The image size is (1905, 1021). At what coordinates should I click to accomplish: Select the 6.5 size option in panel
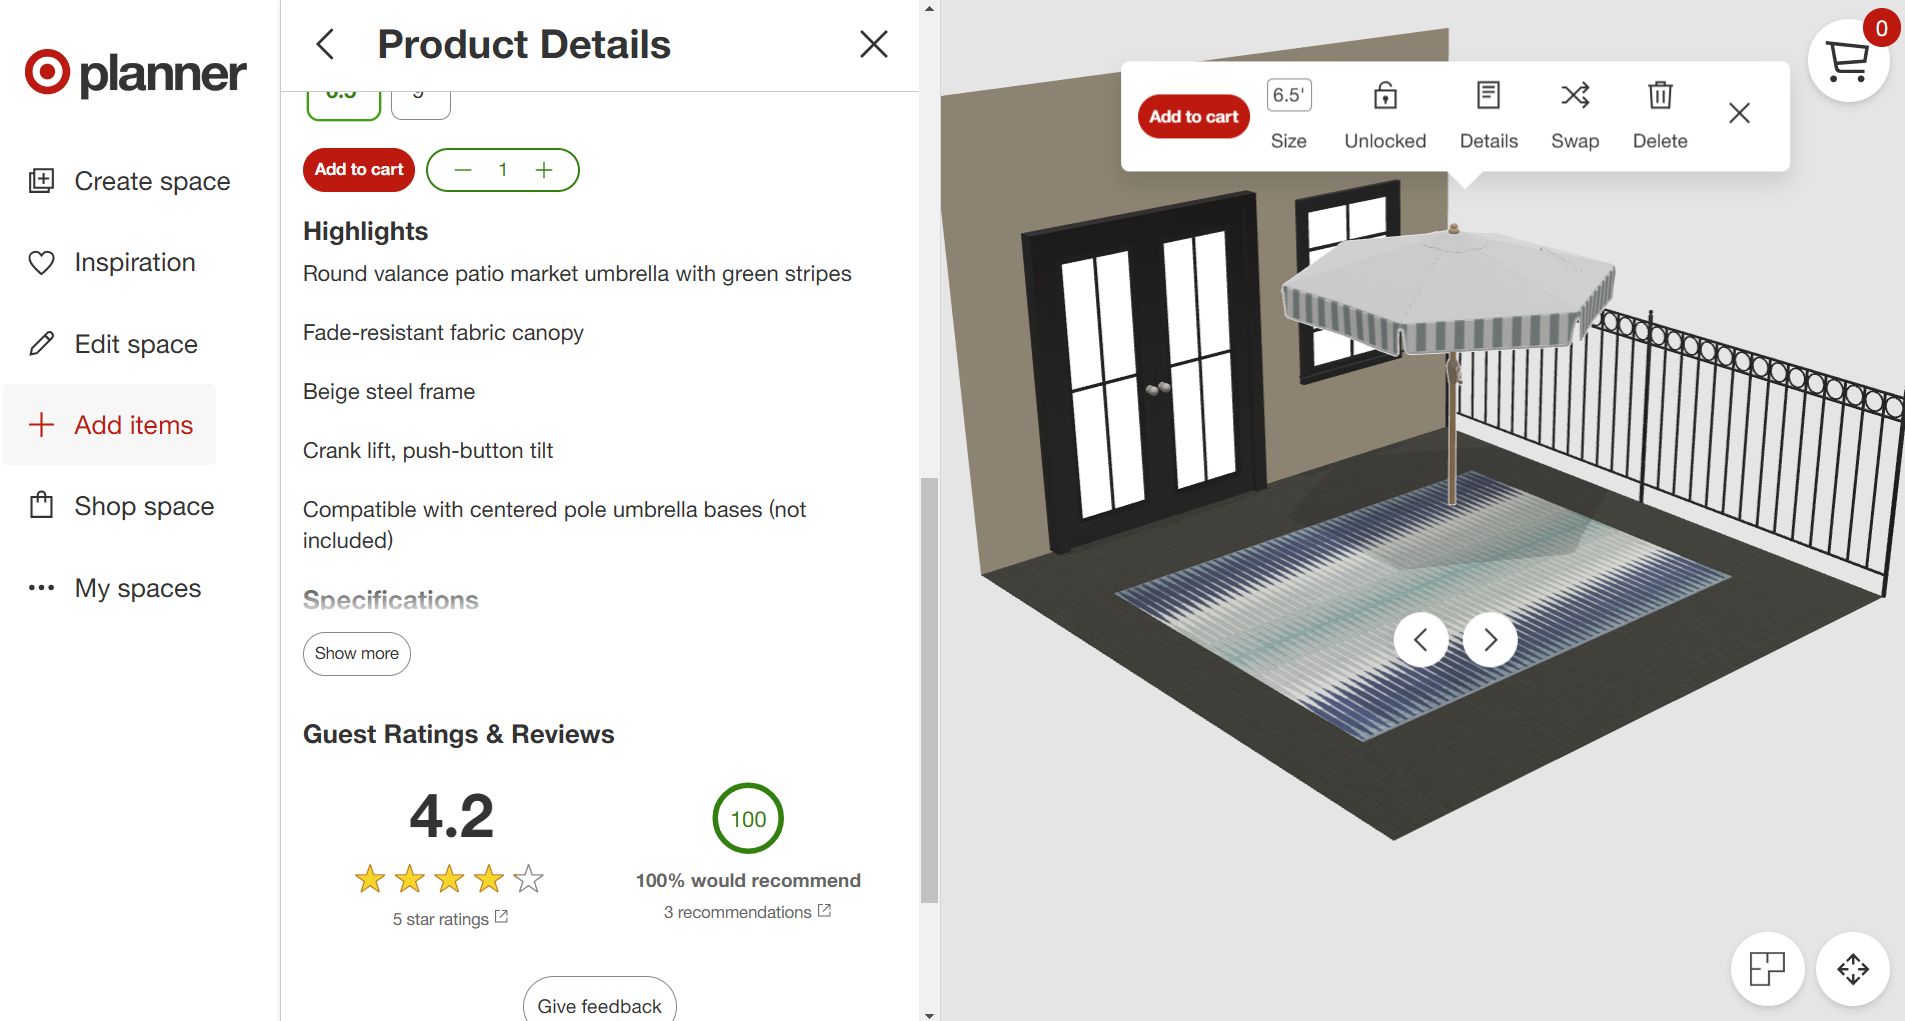point(343,104)
